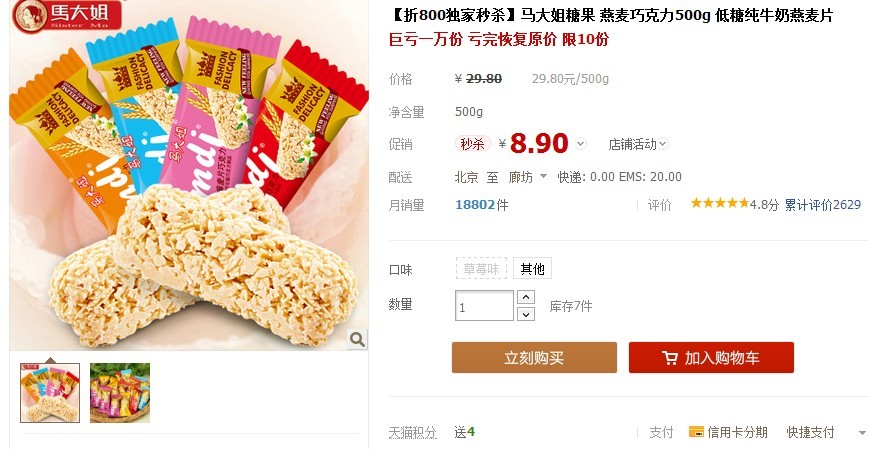Open the 累计评价2629 reviews link
This screenshot has height=449, width=869.
(x=823, y=205)
